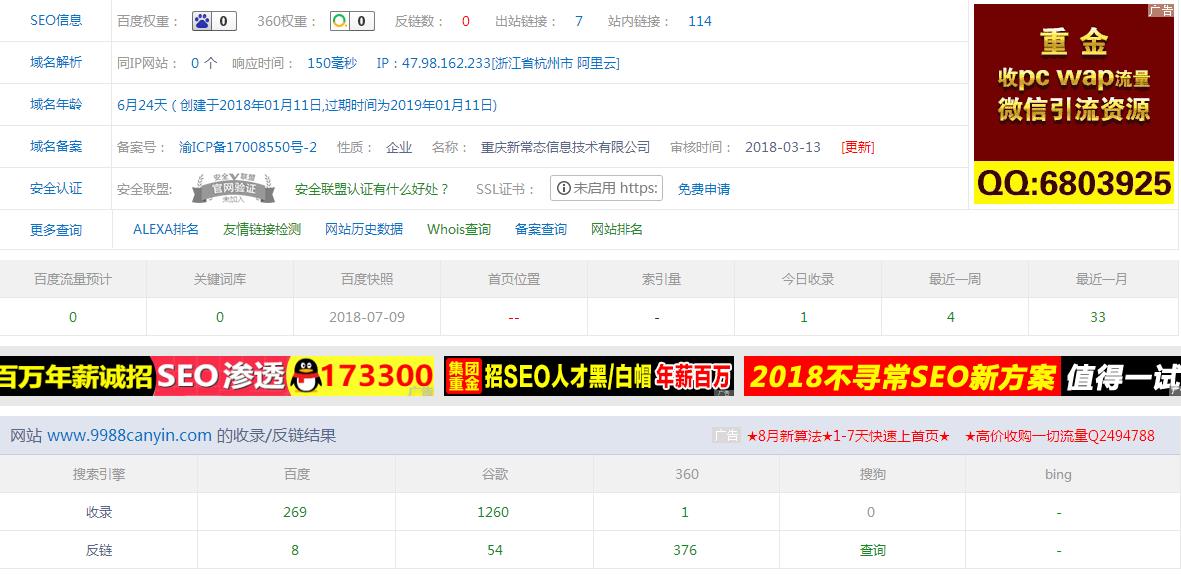1181x575 pixels.
Task: Click the 更多查询 row label
Action: pos(56,230)
